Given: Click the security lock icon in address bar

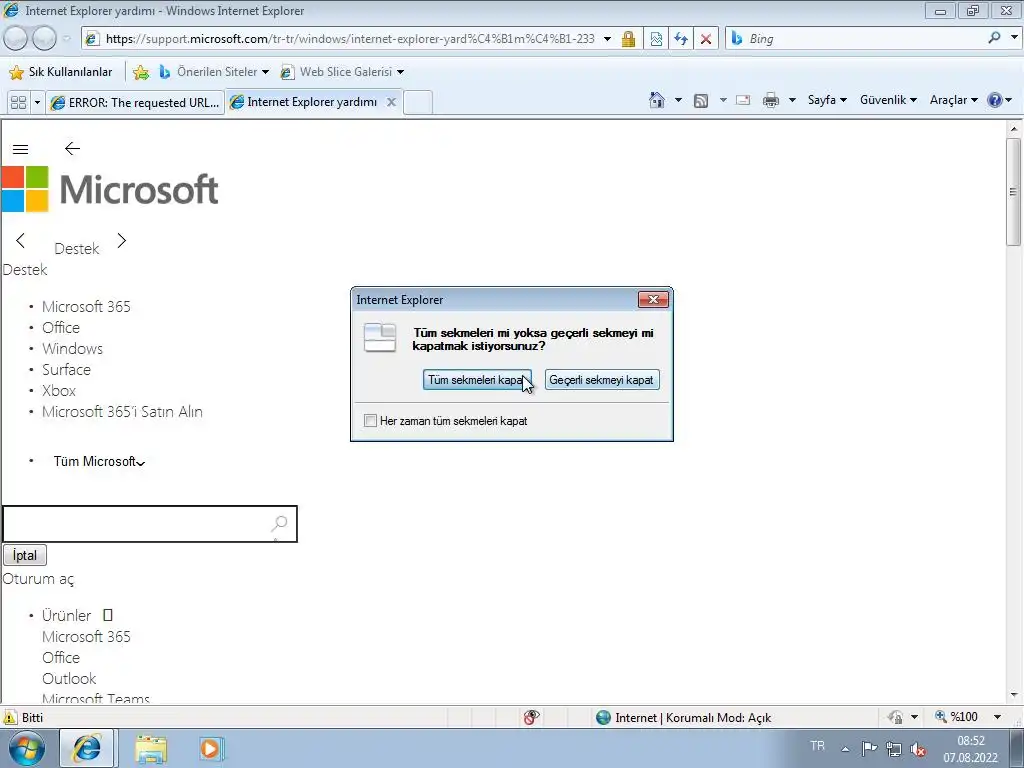Looking at the screenshot, I should tap(628, 39).
